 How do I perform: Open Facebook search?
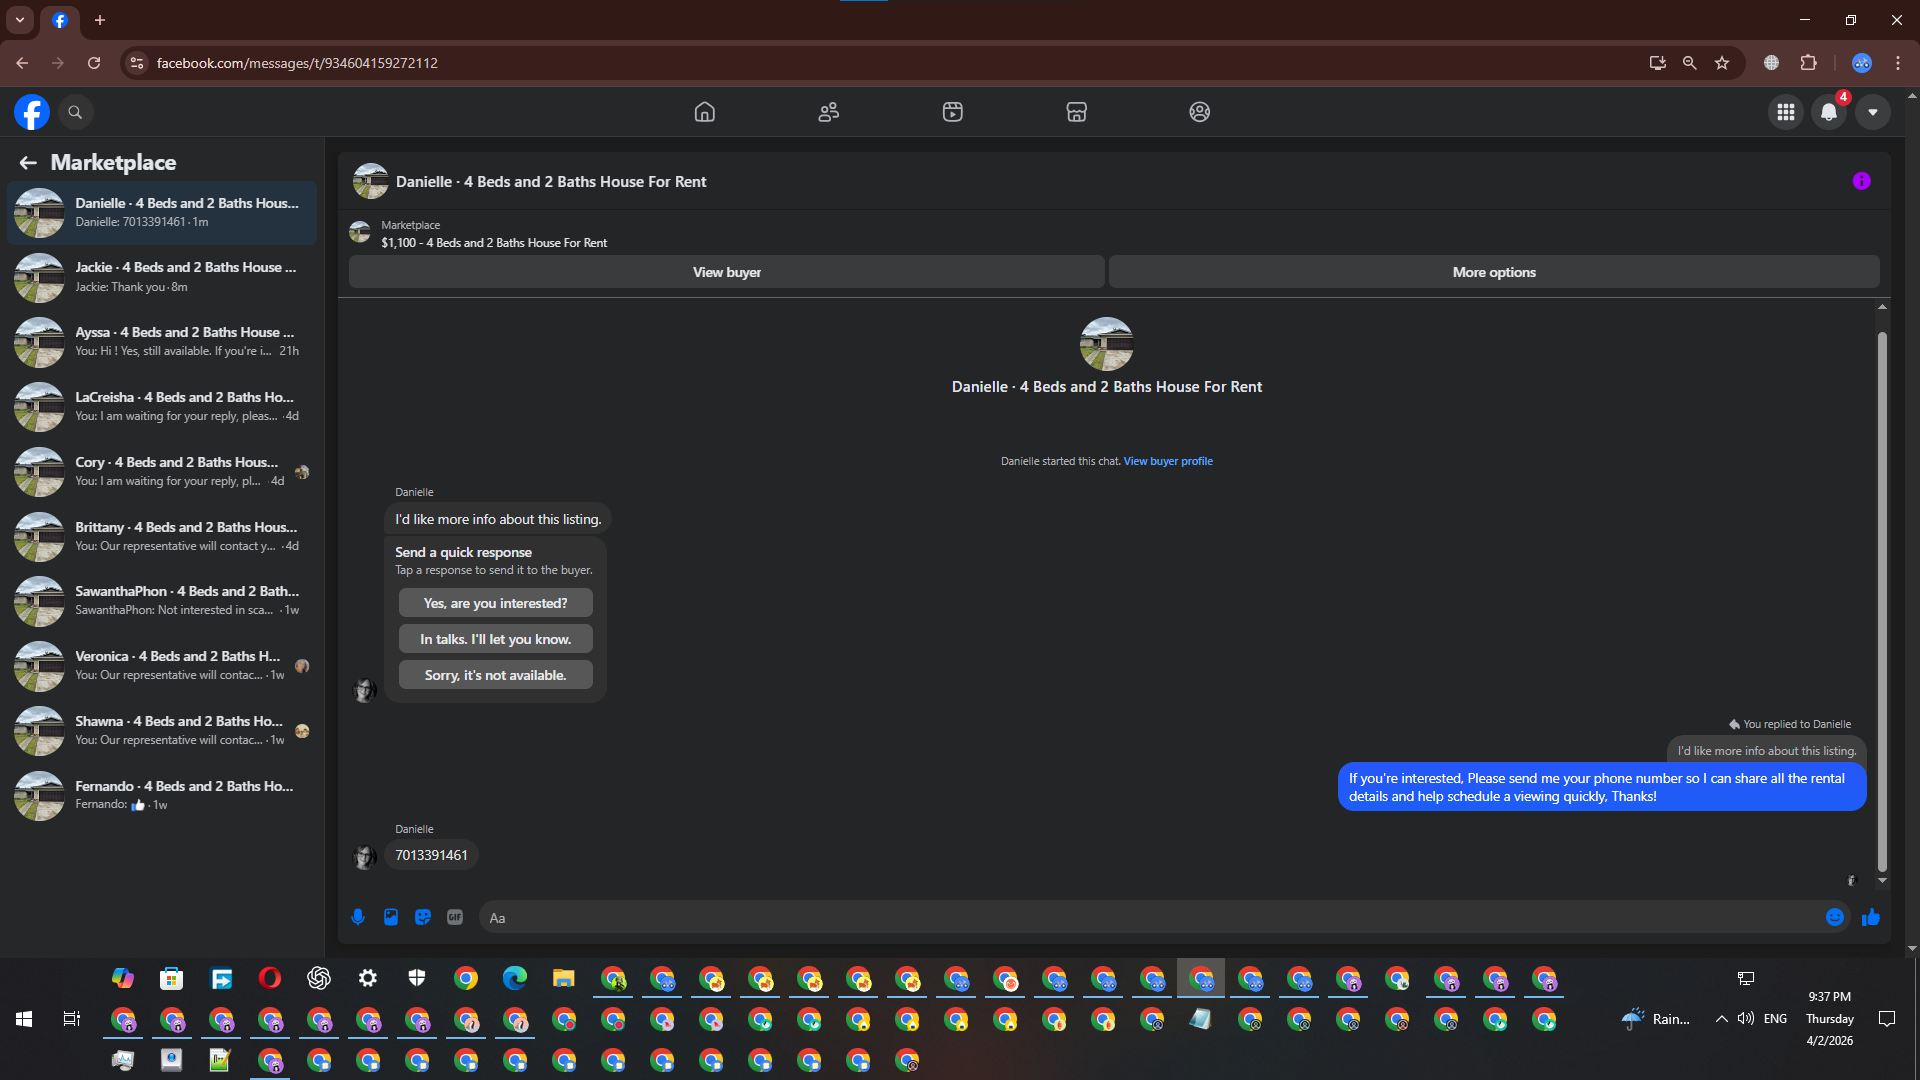[x=75, y=112]
